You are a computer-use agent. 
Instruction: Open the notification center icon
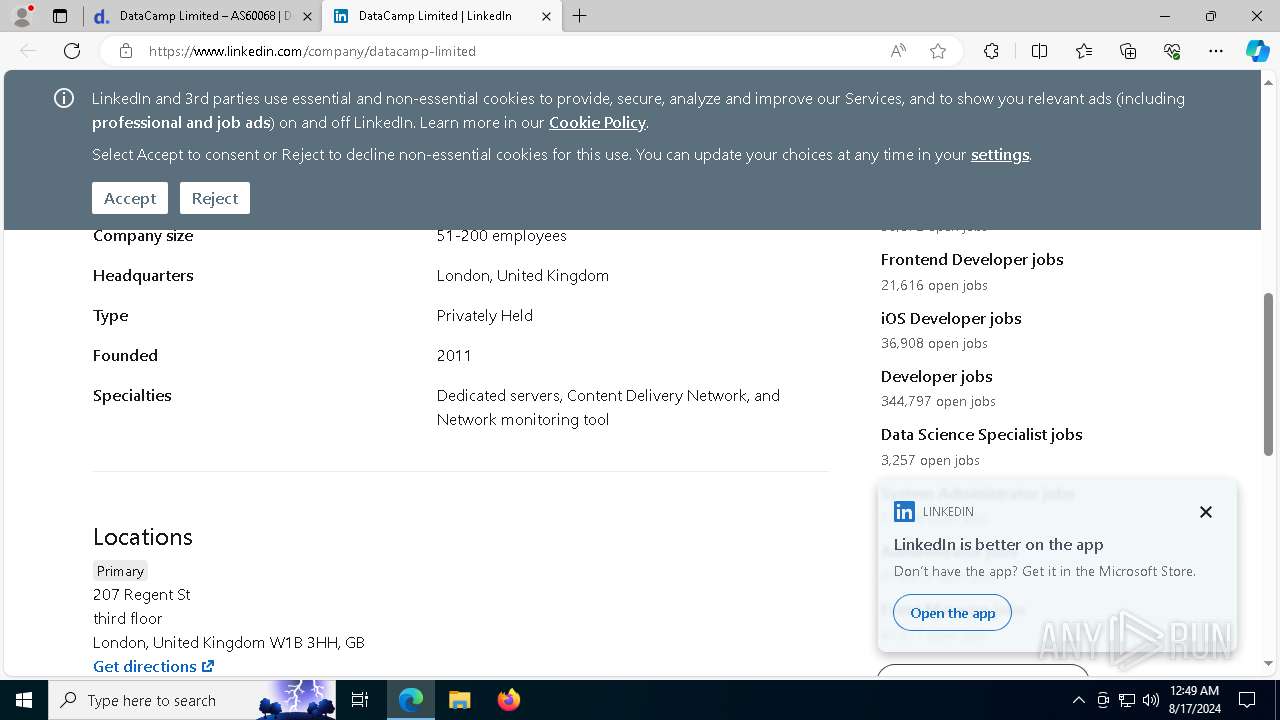pos(1247,700)
